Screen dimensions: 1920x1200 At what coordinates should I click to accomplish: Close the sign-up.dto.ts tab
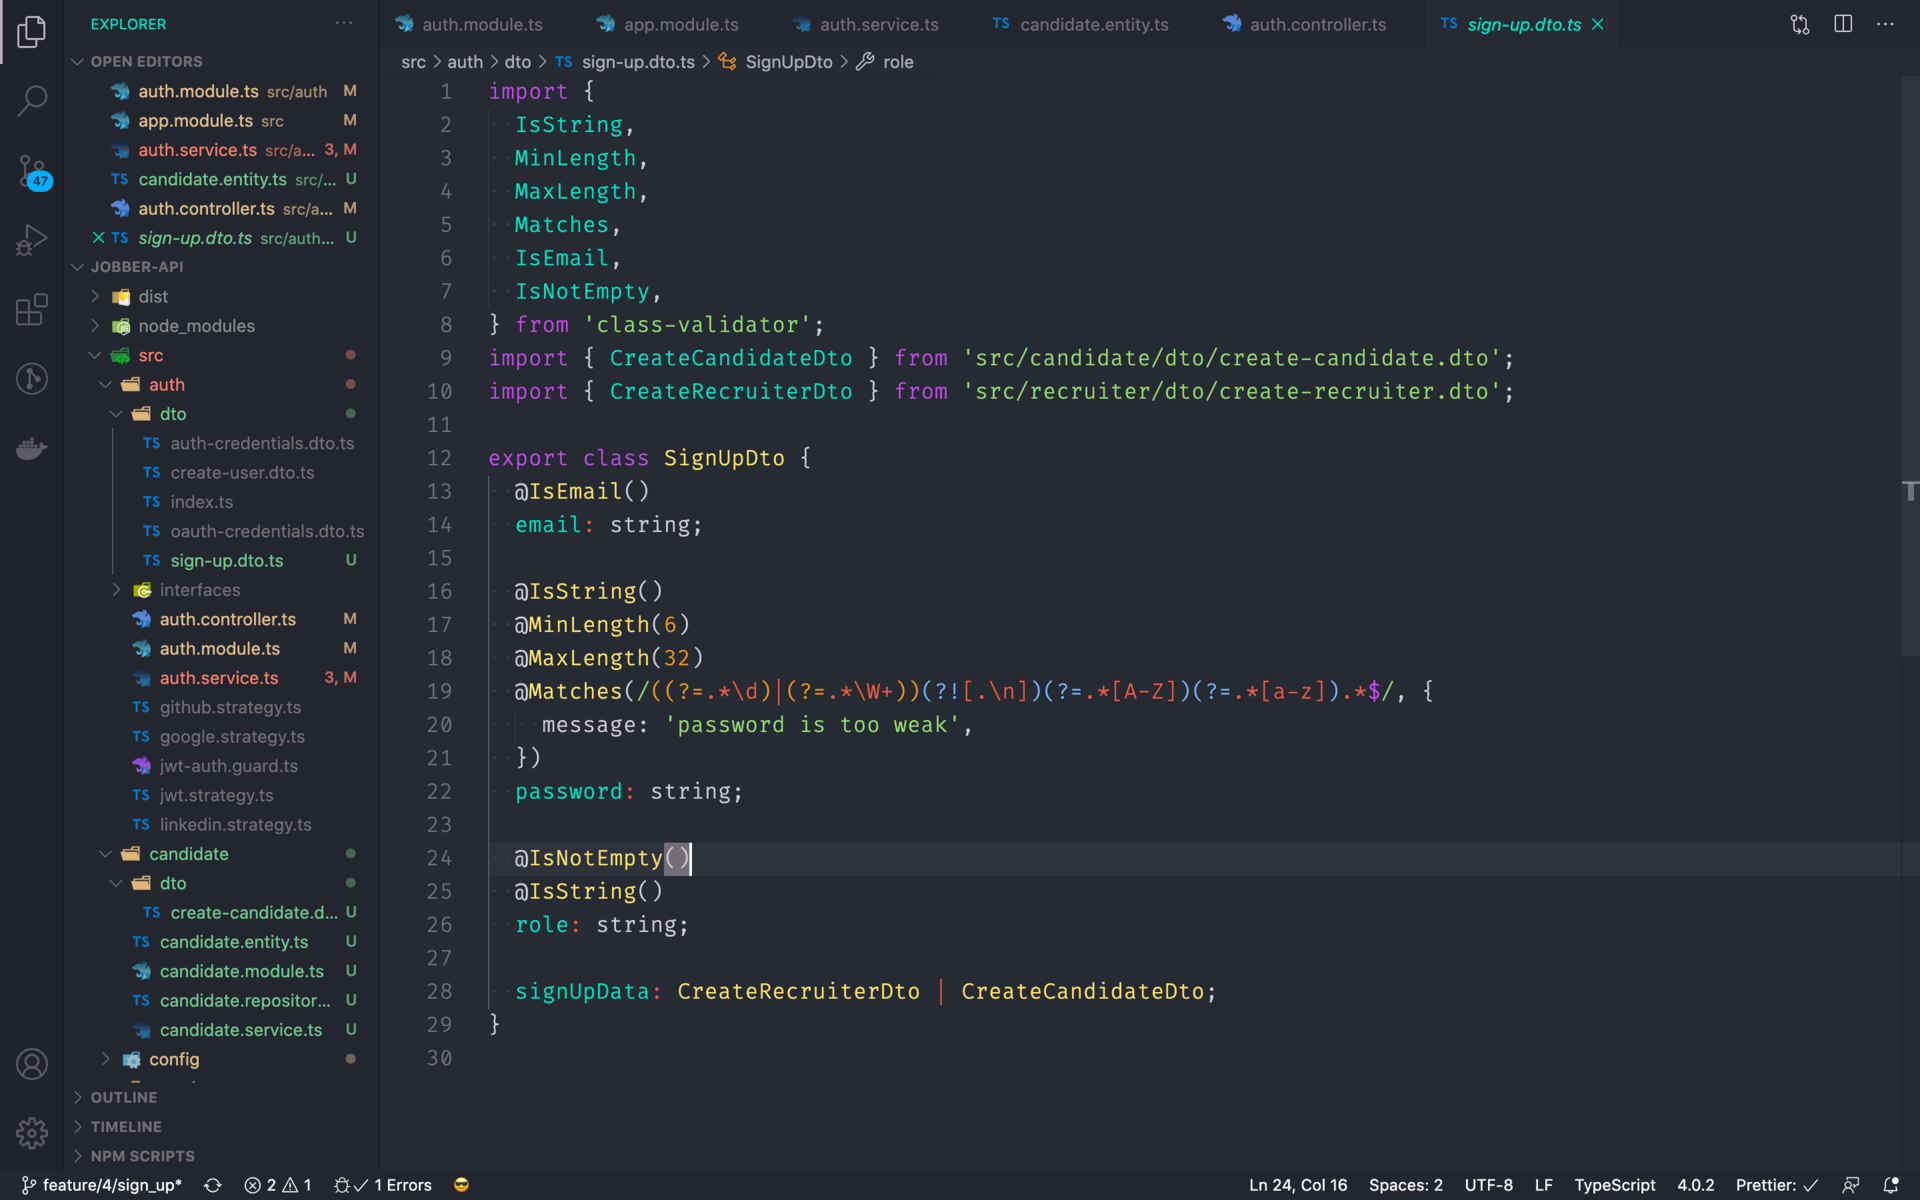click(x=1598, y=24)
